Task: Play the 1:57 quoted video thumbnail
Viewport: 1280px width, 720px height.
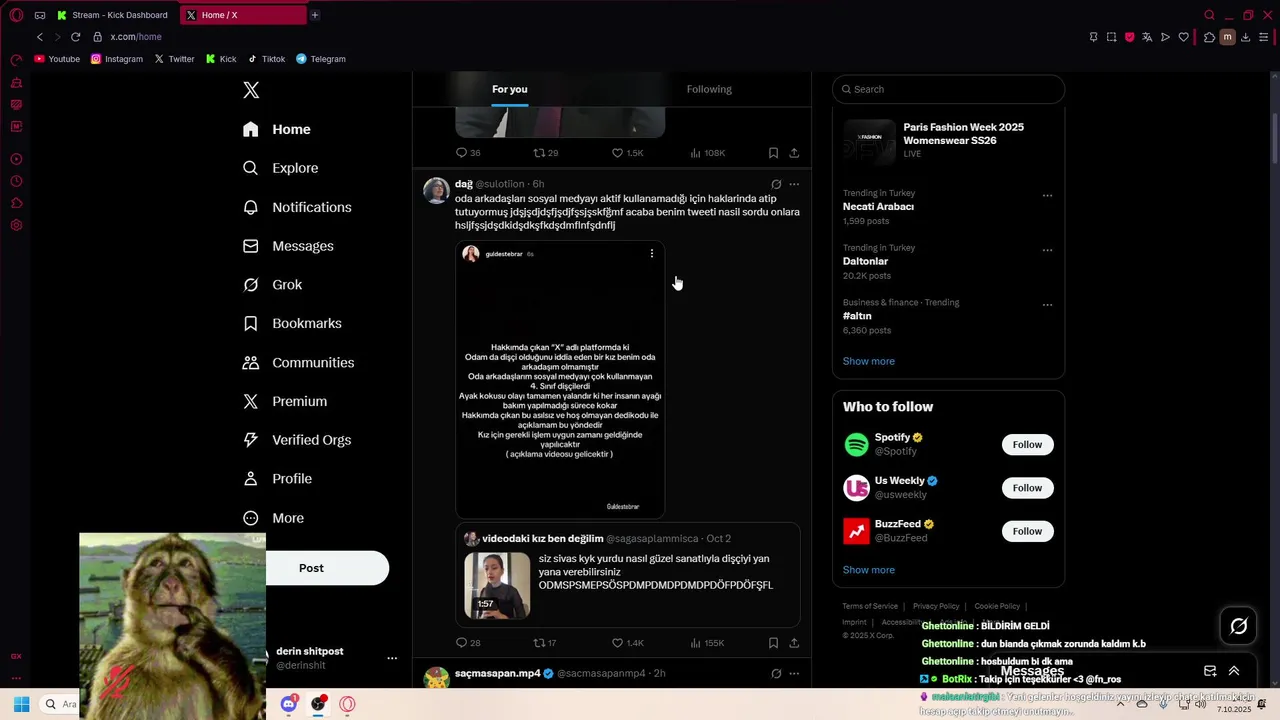Action: pos(497,586)
